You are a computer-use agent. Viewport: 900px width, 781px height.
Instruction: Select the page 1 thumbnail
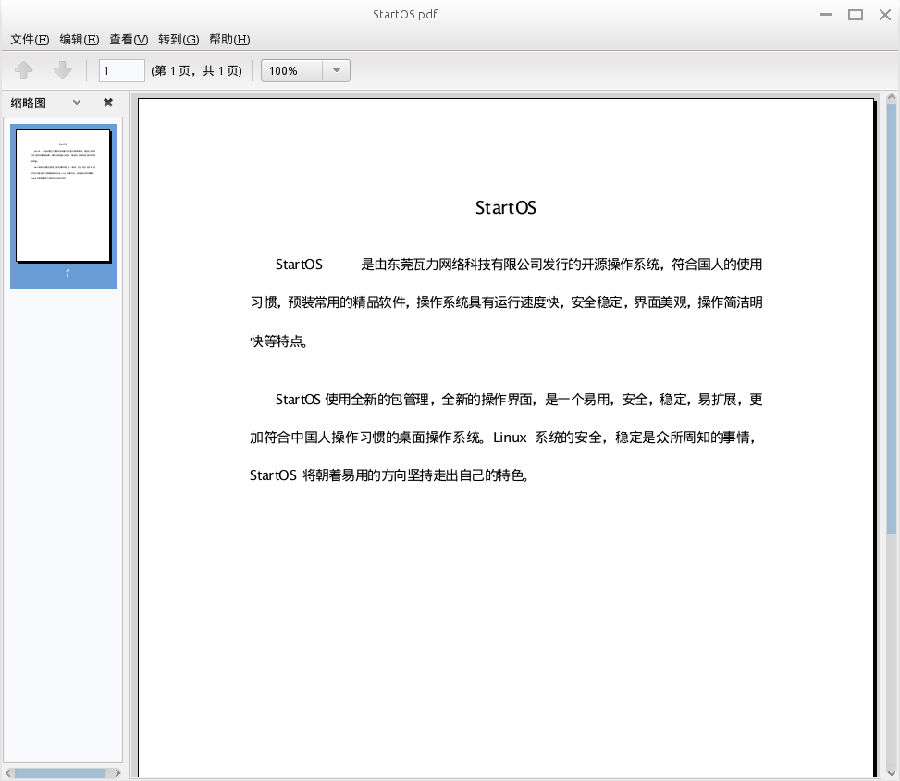[x=63, y=196]
